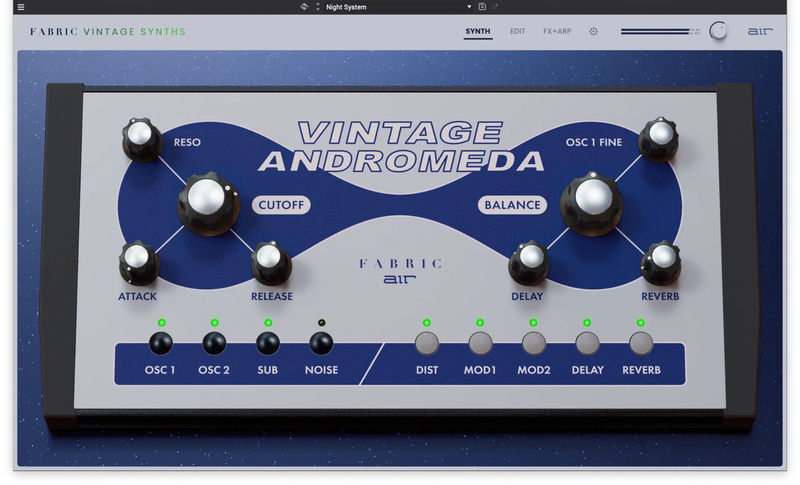Click the RESO knob
The height and width of the screenshot is (485, 800).
[x=141, y=139]
